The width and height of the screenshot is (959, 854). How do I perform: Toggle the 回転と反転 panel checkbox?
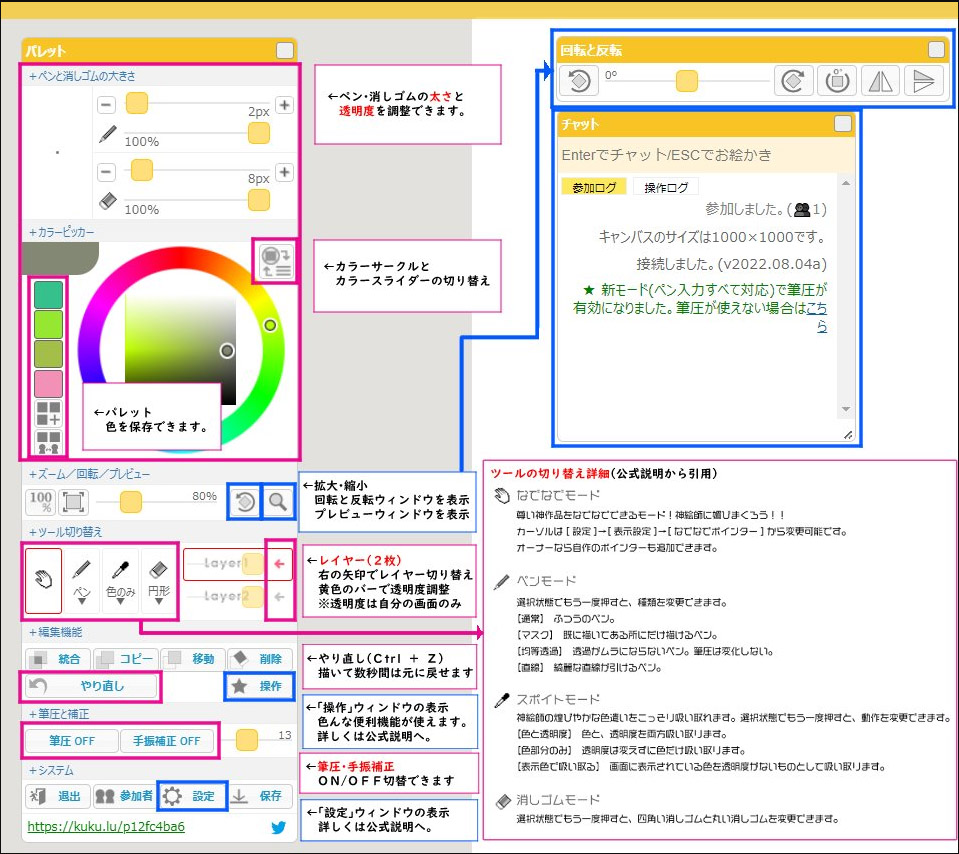point(936,50)
